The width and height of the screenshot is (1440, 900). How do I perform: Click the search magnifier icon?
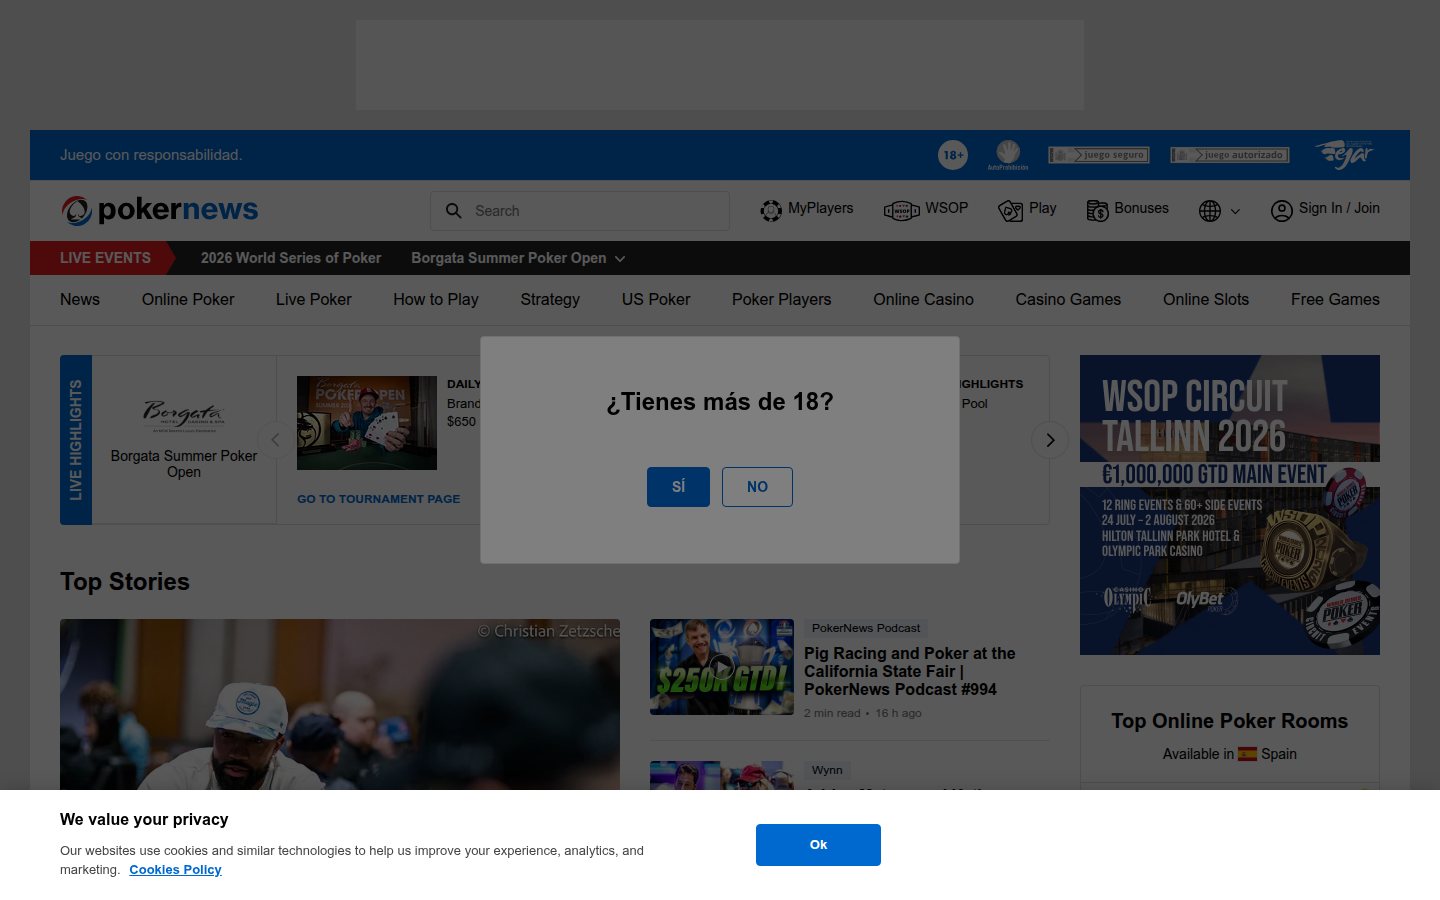click(453, 211)
